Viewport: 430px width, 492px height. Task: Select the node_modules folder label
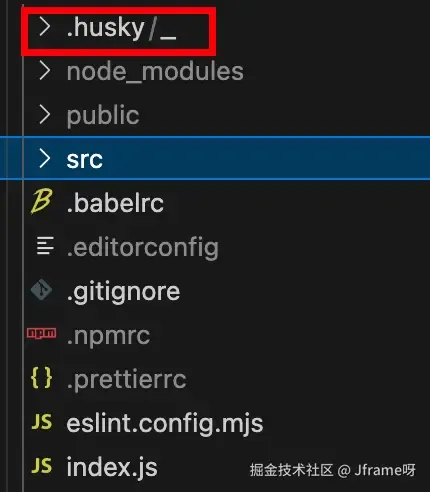(155, 71)
